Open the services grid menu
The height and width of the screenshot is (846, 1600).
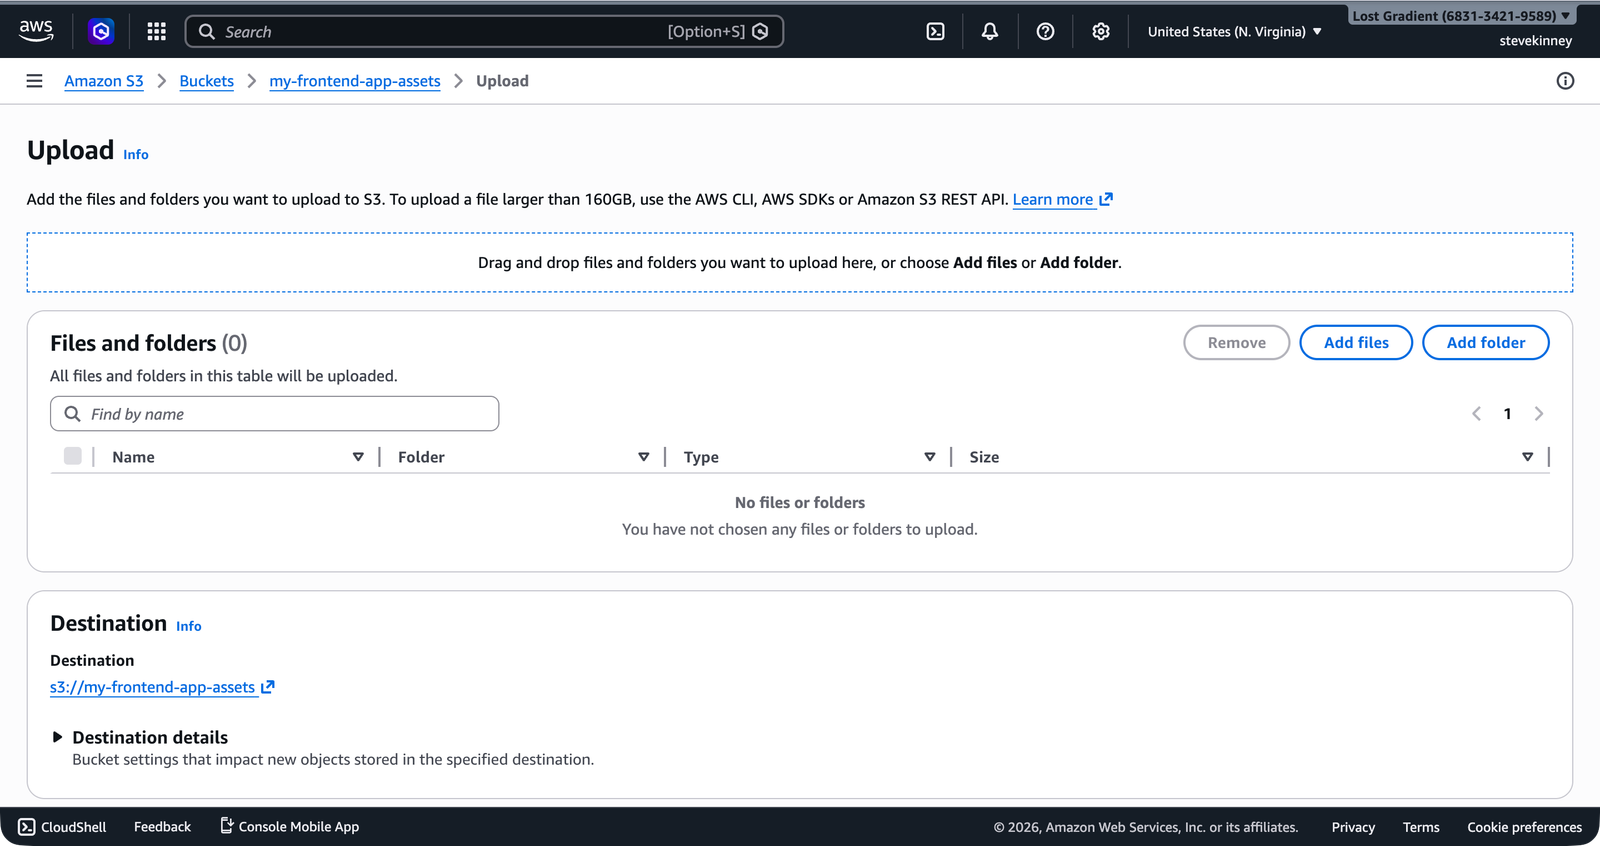(x=156, y=32)
